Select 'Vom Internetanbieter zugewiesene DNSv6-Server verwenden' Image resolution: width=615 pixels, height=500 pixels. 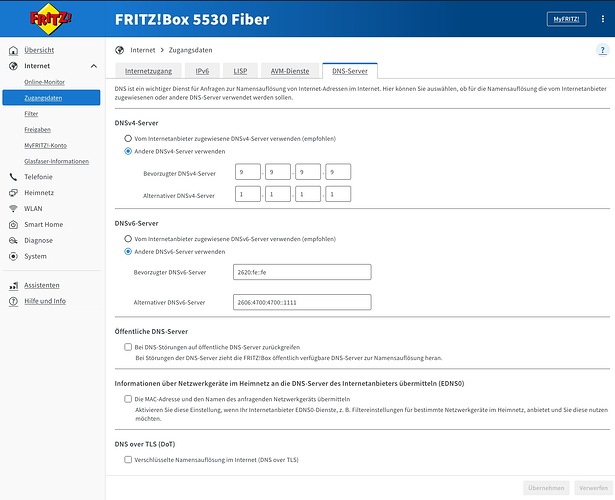[x=127, y=239]
